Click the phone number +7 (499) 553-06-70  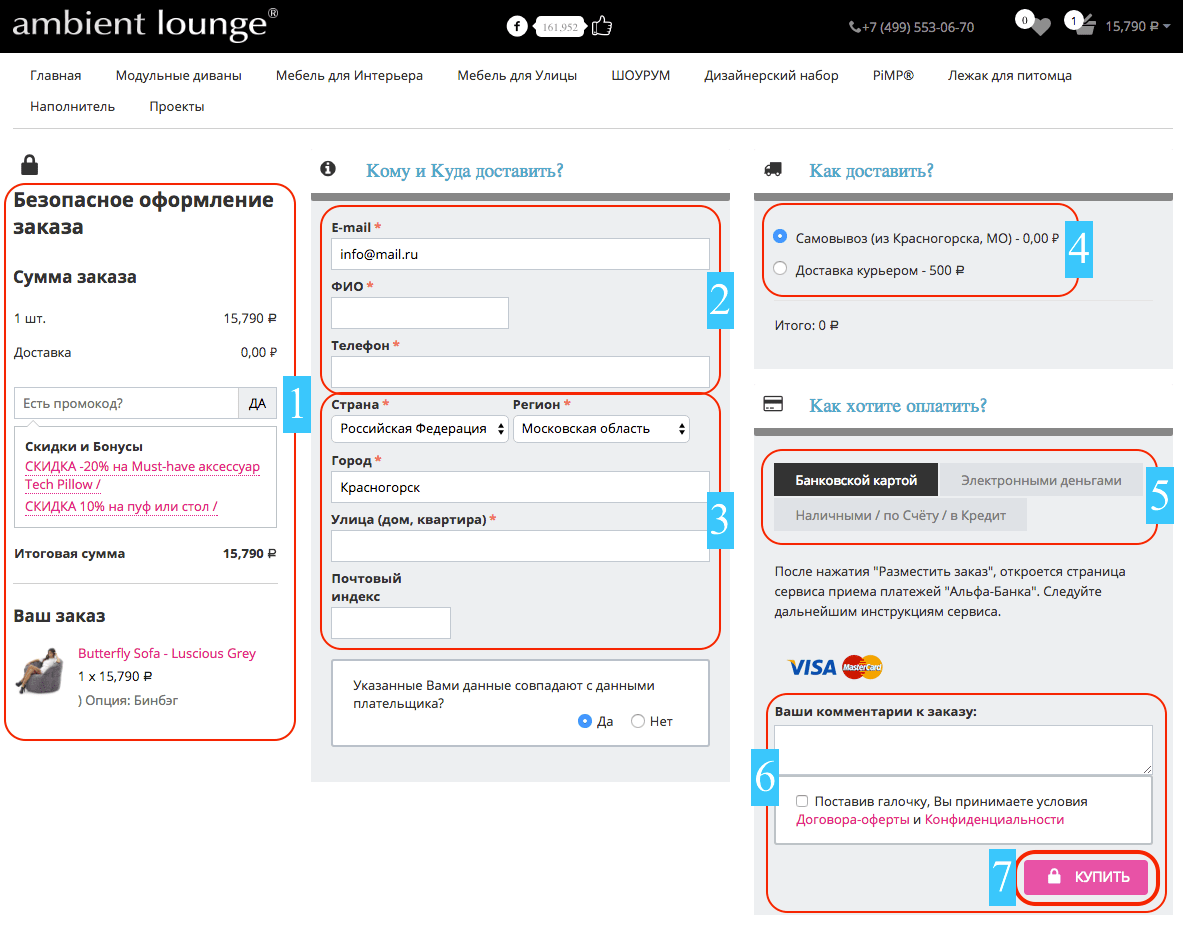[x=918, y=27]
